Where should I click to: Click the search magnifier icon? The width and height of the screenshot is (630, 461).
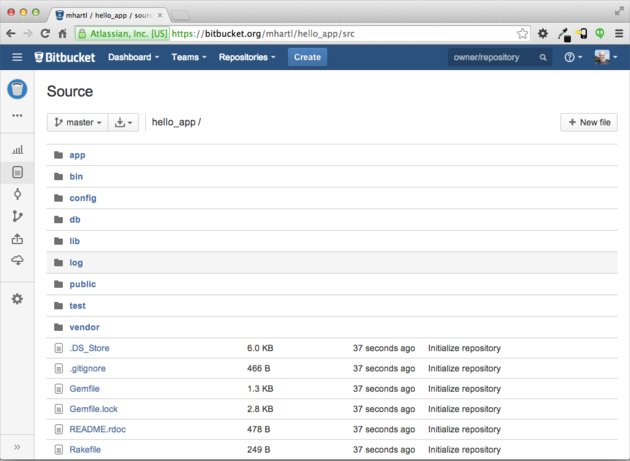(543, 57)
